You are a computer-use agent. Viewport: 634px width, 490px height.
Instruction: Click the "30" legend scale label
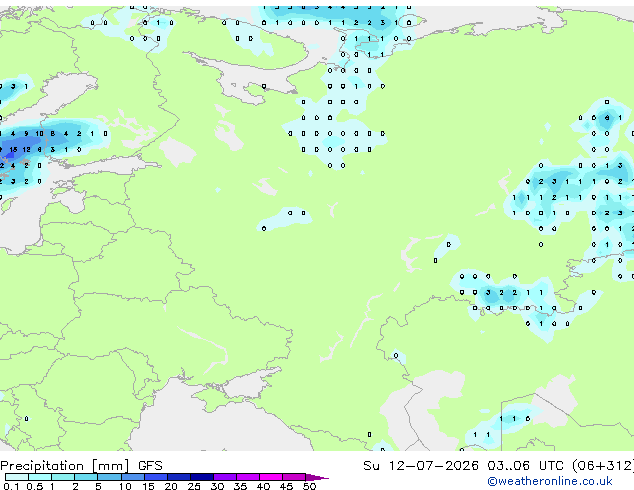pos(217,486)
